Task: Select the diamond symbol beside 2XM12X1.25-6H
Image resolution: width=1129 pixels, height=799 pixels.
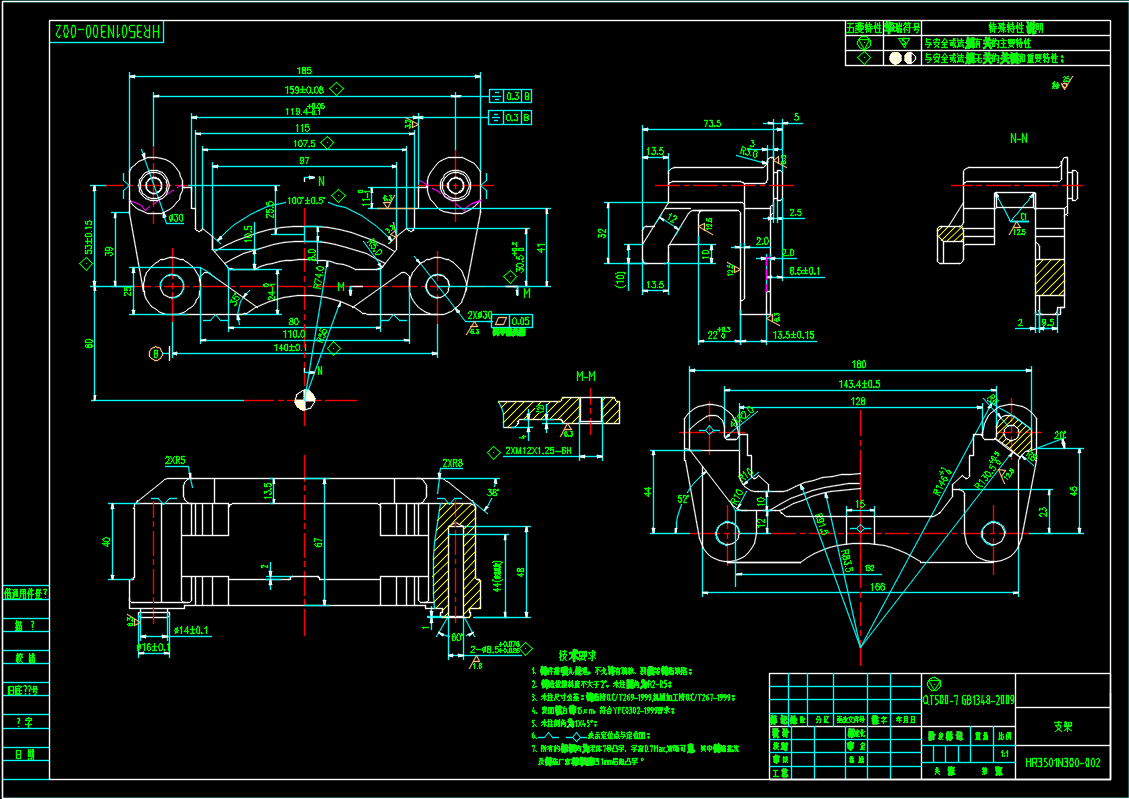Action: coord(492,453)
